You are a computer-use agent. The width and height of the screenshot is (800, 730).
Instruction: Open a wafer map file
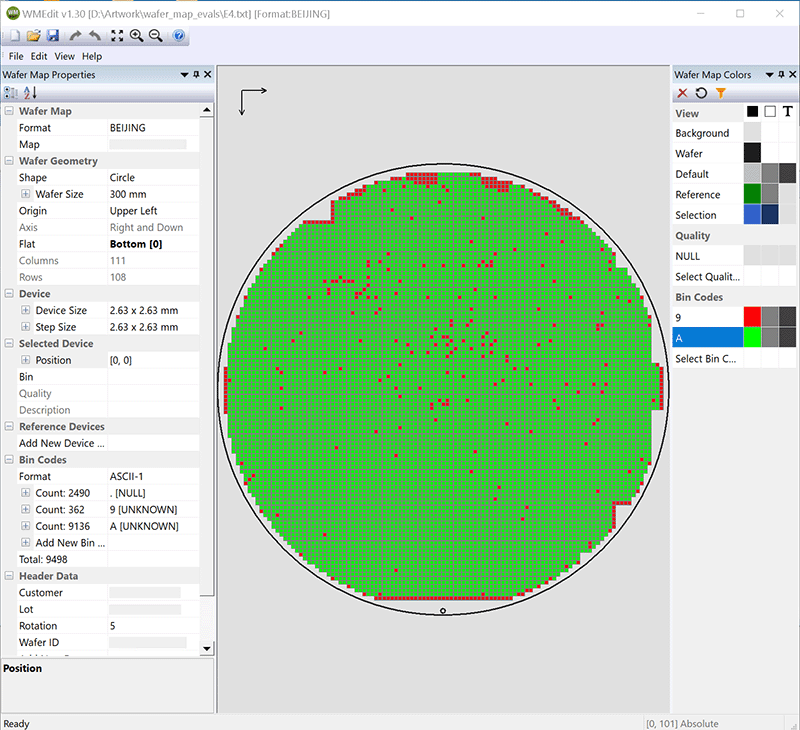[34, 36]
